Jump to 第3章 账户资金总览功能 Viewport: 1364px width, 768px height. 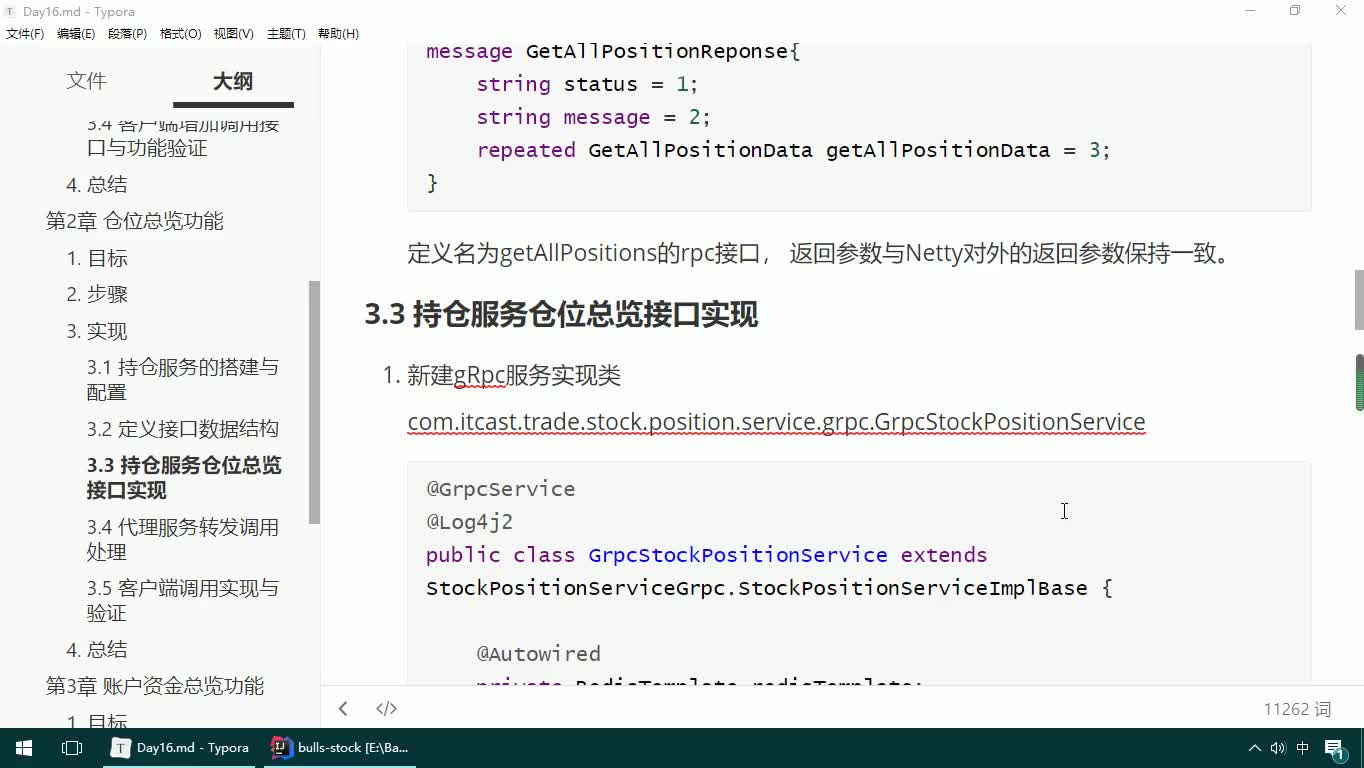coord(155,686)
